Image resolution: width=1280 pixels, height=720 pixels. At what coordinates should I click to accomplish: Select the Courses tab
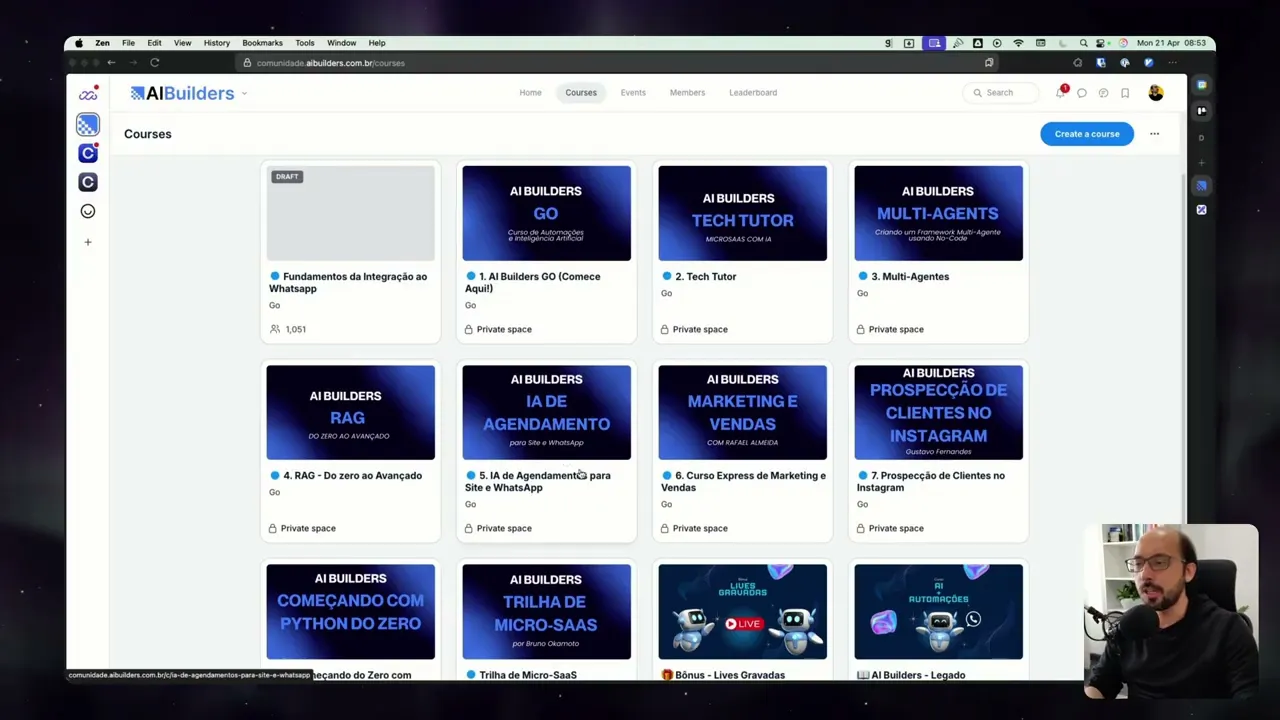tap(581, 92)
